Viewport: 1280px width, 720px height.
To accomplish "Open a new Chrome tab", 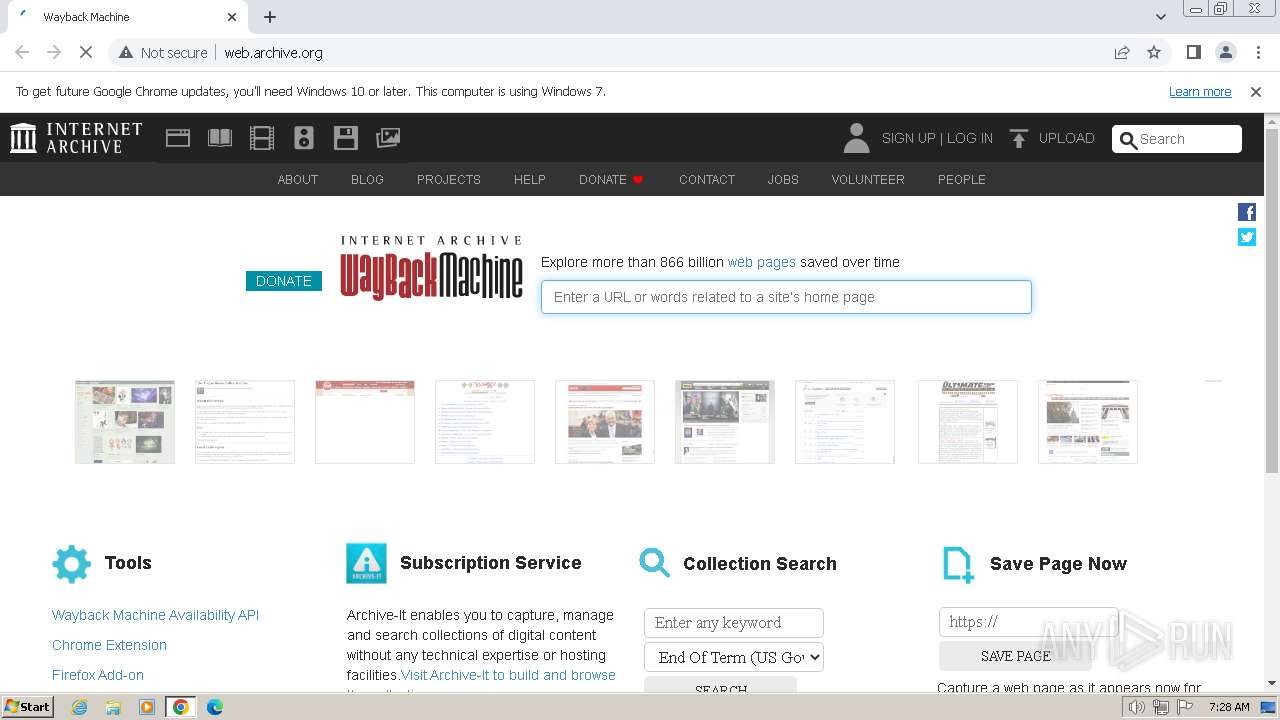I will click(270, 17).
